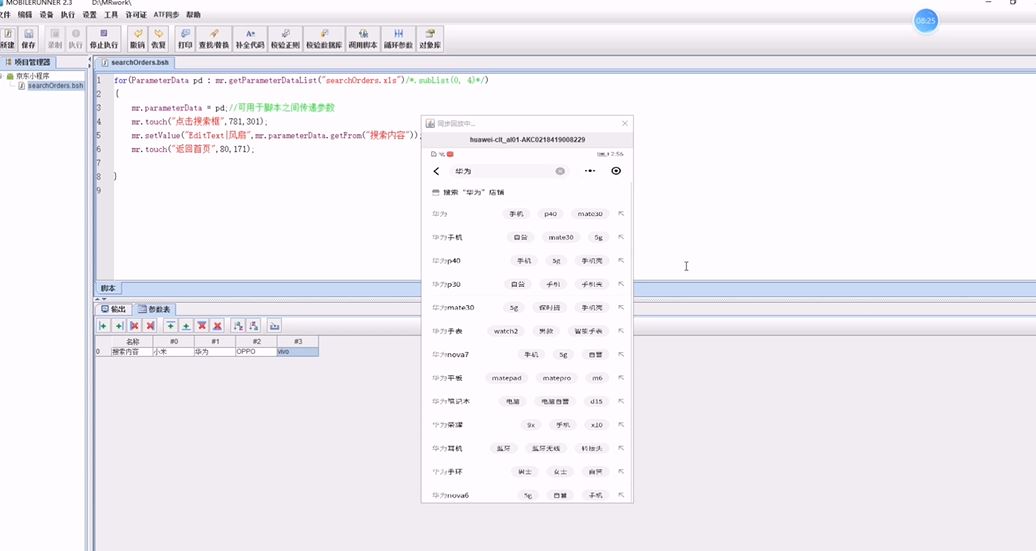Clear the 华为 search text with X icon

(x=560, y=171)
